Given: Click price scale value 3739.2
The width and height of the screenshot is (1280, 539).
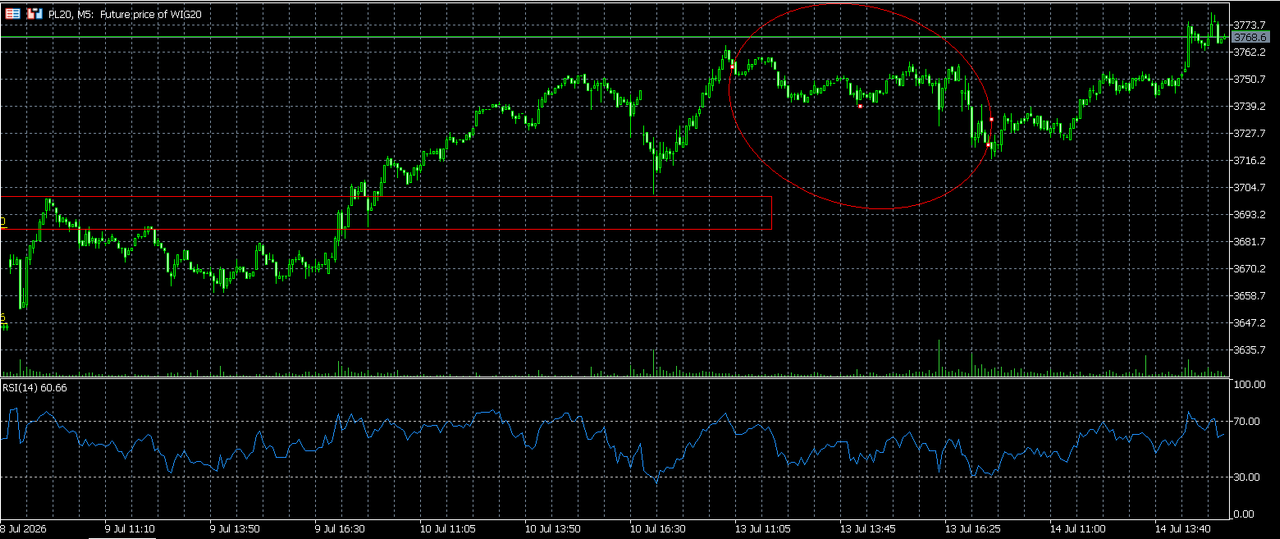Looking at the screenshot, I should (x=1250, y=106).
